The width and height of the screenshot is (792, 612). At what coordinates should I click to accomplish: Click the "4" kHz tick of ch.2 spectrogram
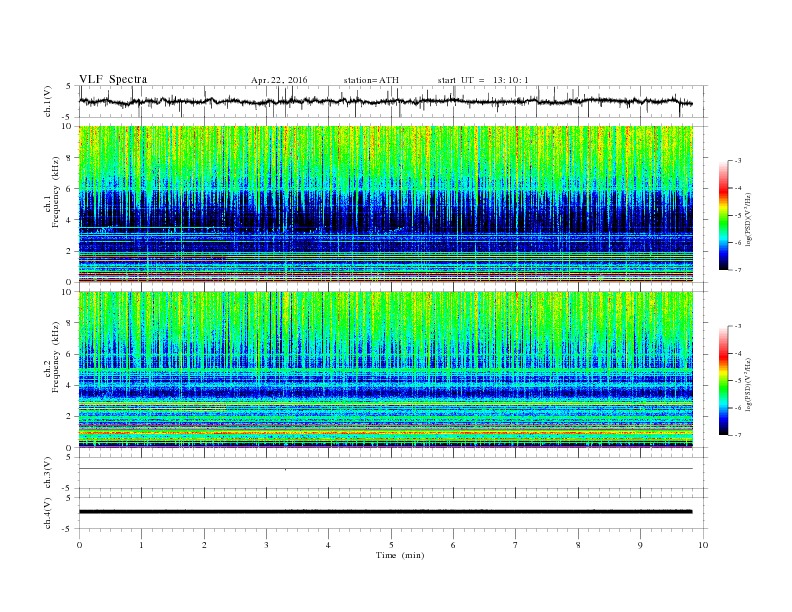pyautogui.click(x=70, y=385)
